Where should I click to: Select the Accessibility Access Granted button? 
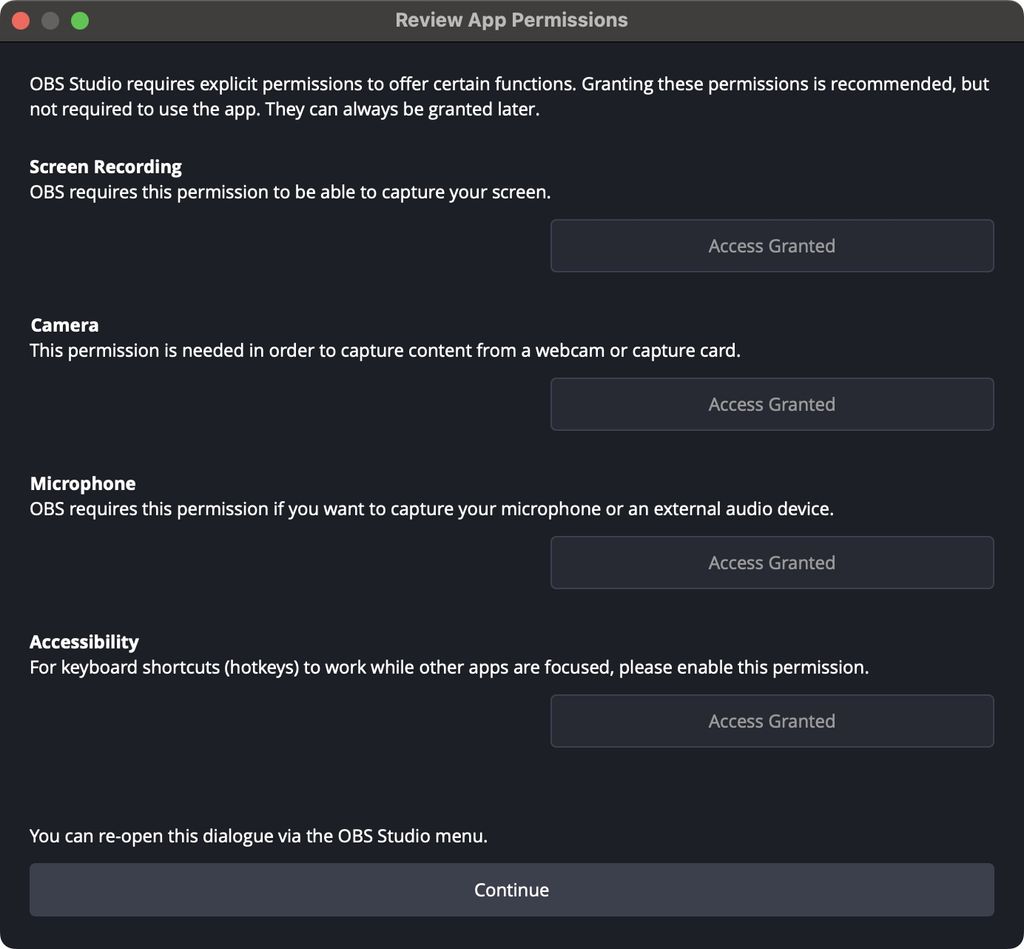[771, 721]
